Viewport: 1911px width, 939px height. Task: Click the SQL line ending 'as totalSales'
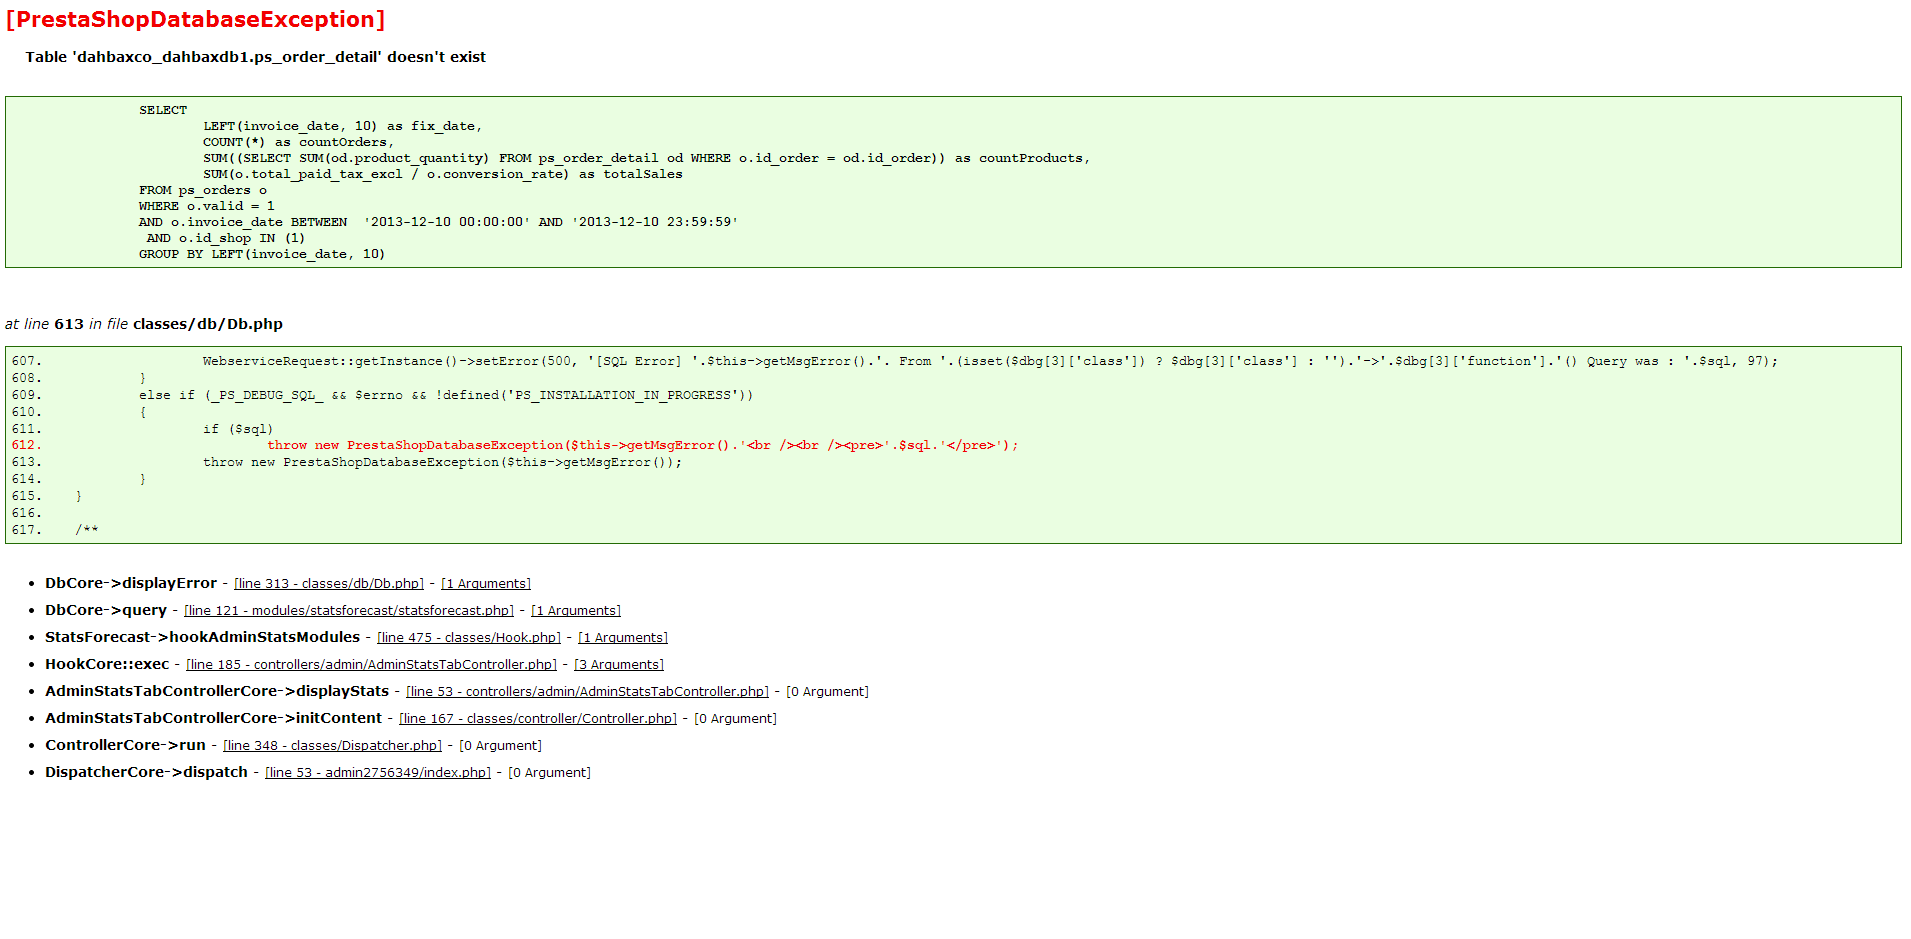pos(443,175)
